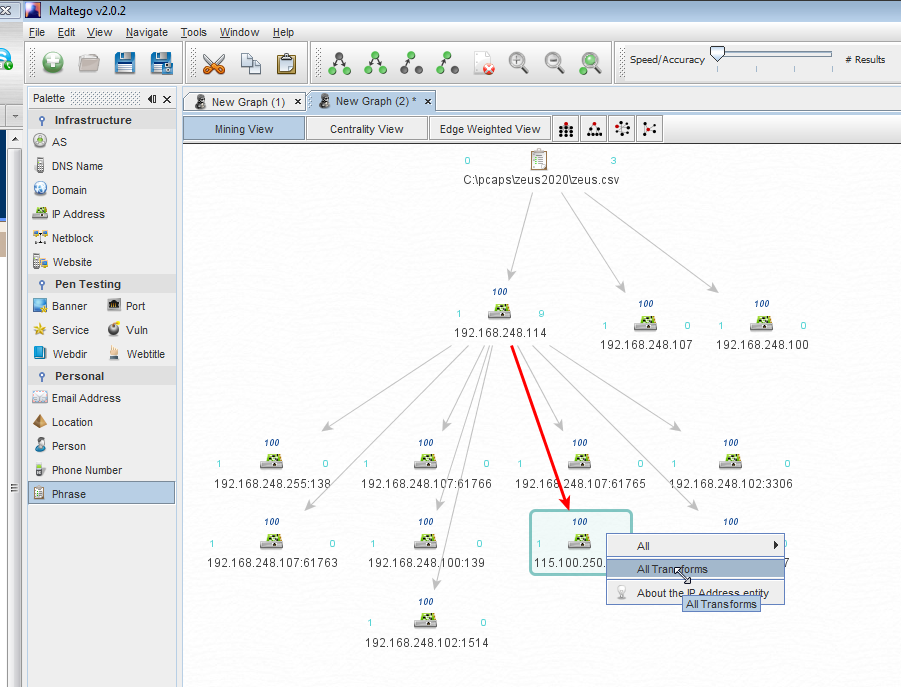
Task: Select the hierarchical layout icon
Action: pyautogui.click(x=594, y=129)
